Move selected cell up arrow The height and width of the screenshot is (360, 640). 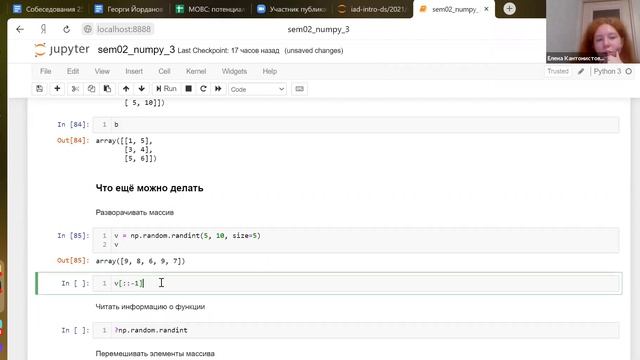point(126,89)
